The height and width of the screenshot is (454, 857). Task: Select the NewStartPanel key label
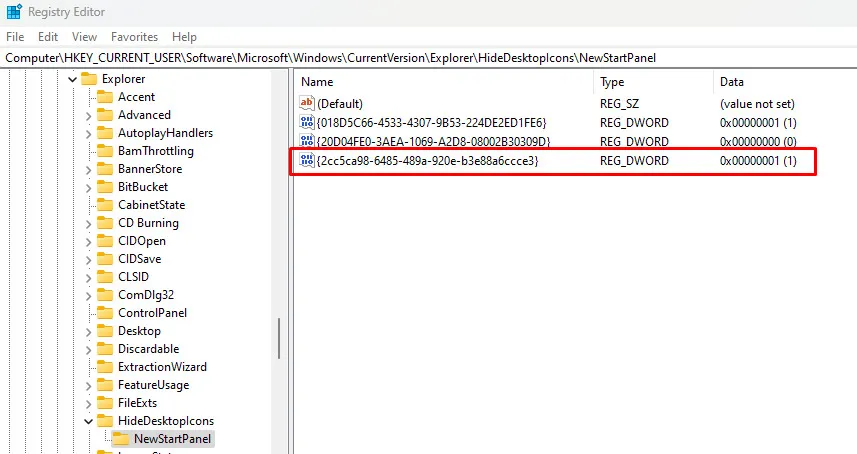coord(172,439)
